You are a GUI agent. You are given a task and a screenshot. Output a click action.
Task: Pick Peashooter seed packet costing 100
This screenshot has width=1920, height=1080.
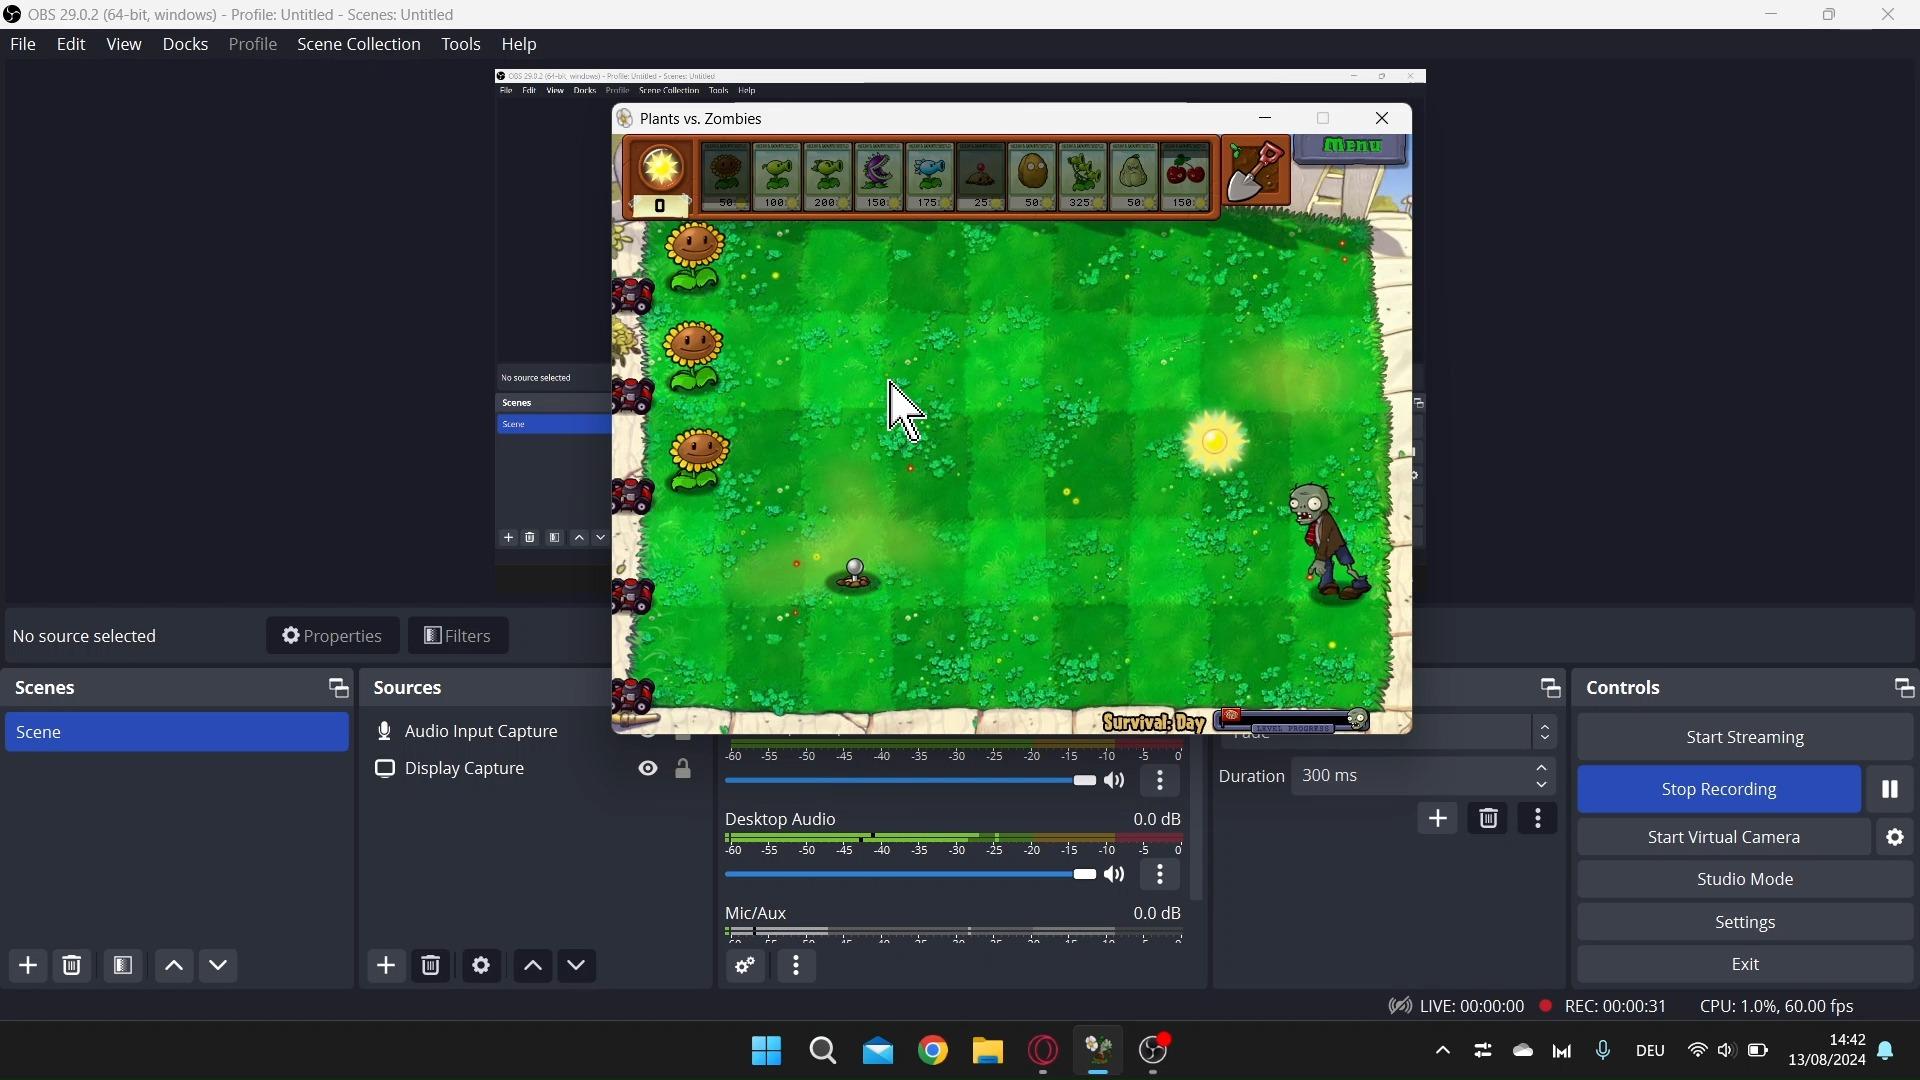(x=778, y=176)
